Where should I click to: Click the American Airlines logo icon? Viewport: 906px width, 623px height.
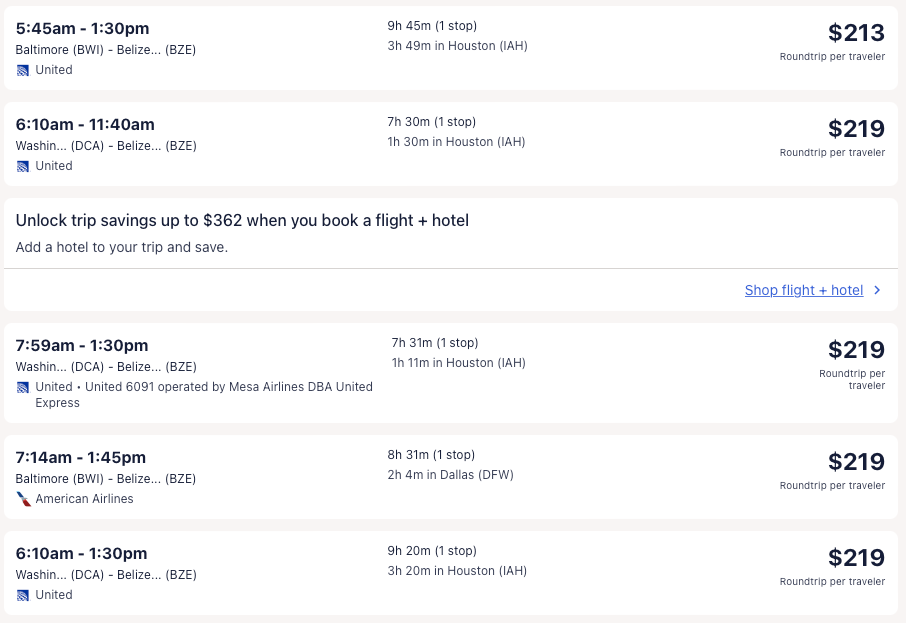click(x=23, y=499)
